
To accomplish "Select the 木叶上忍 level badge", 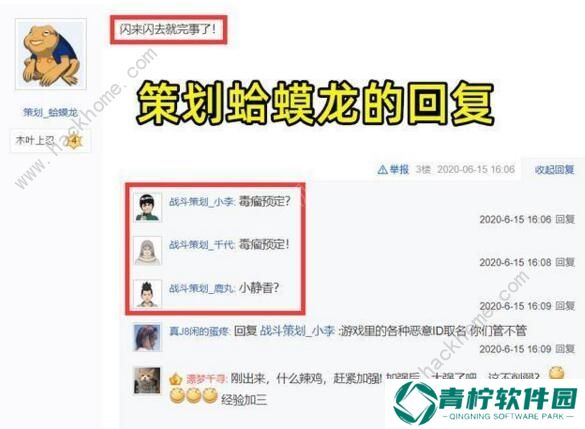I will tap(50, 141).
